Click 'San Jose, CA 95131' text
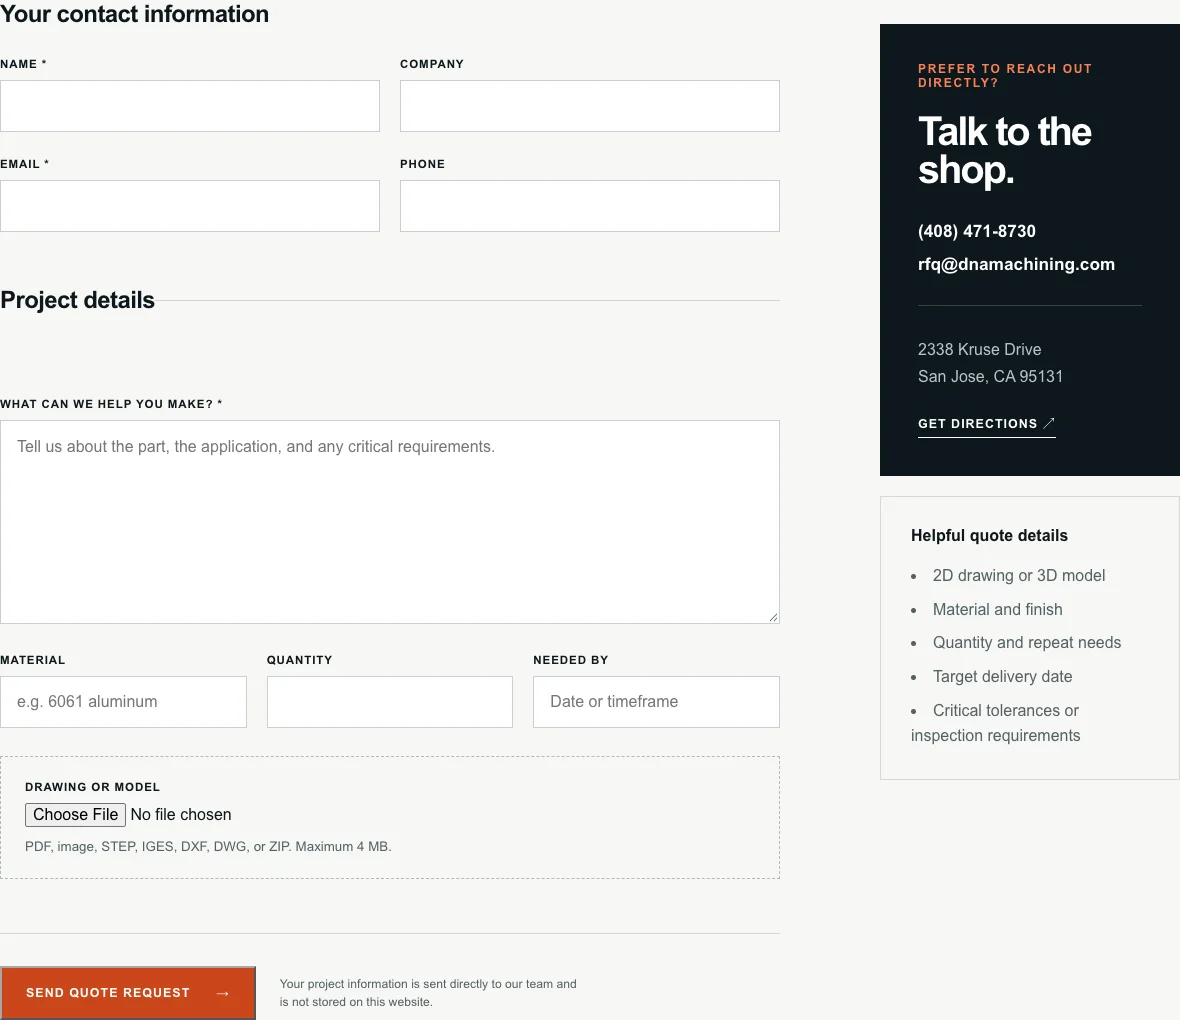This screenshot has height=1020, width=1180. pos(990,376)
